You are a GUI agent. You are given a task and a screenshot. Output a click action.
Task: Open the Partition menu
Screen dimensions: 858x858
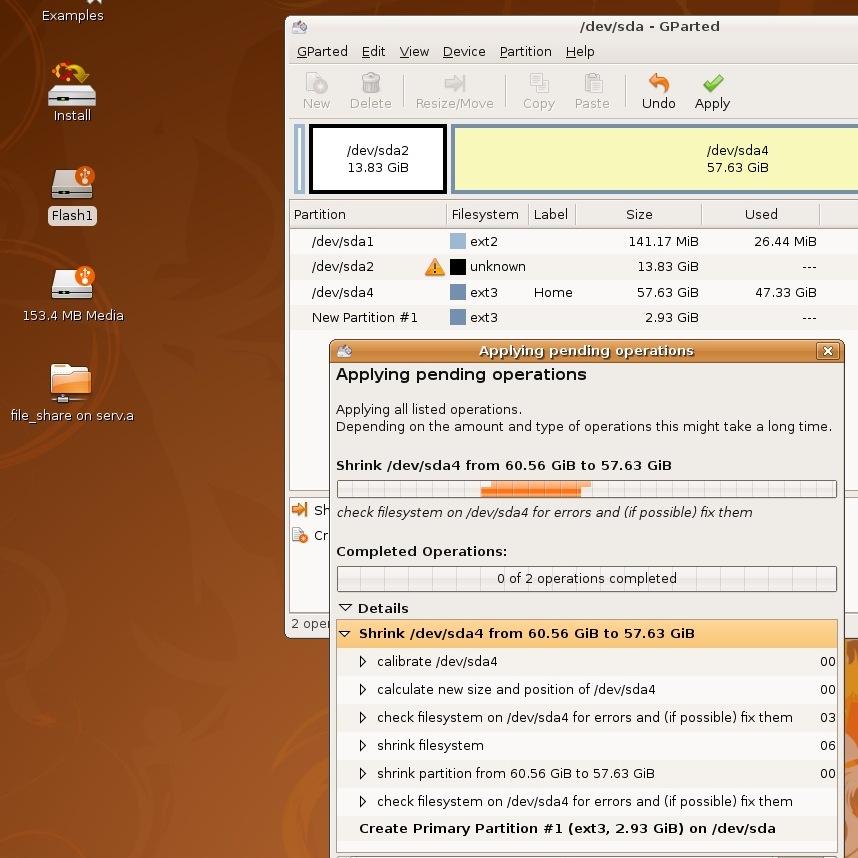tap(525, 51)
